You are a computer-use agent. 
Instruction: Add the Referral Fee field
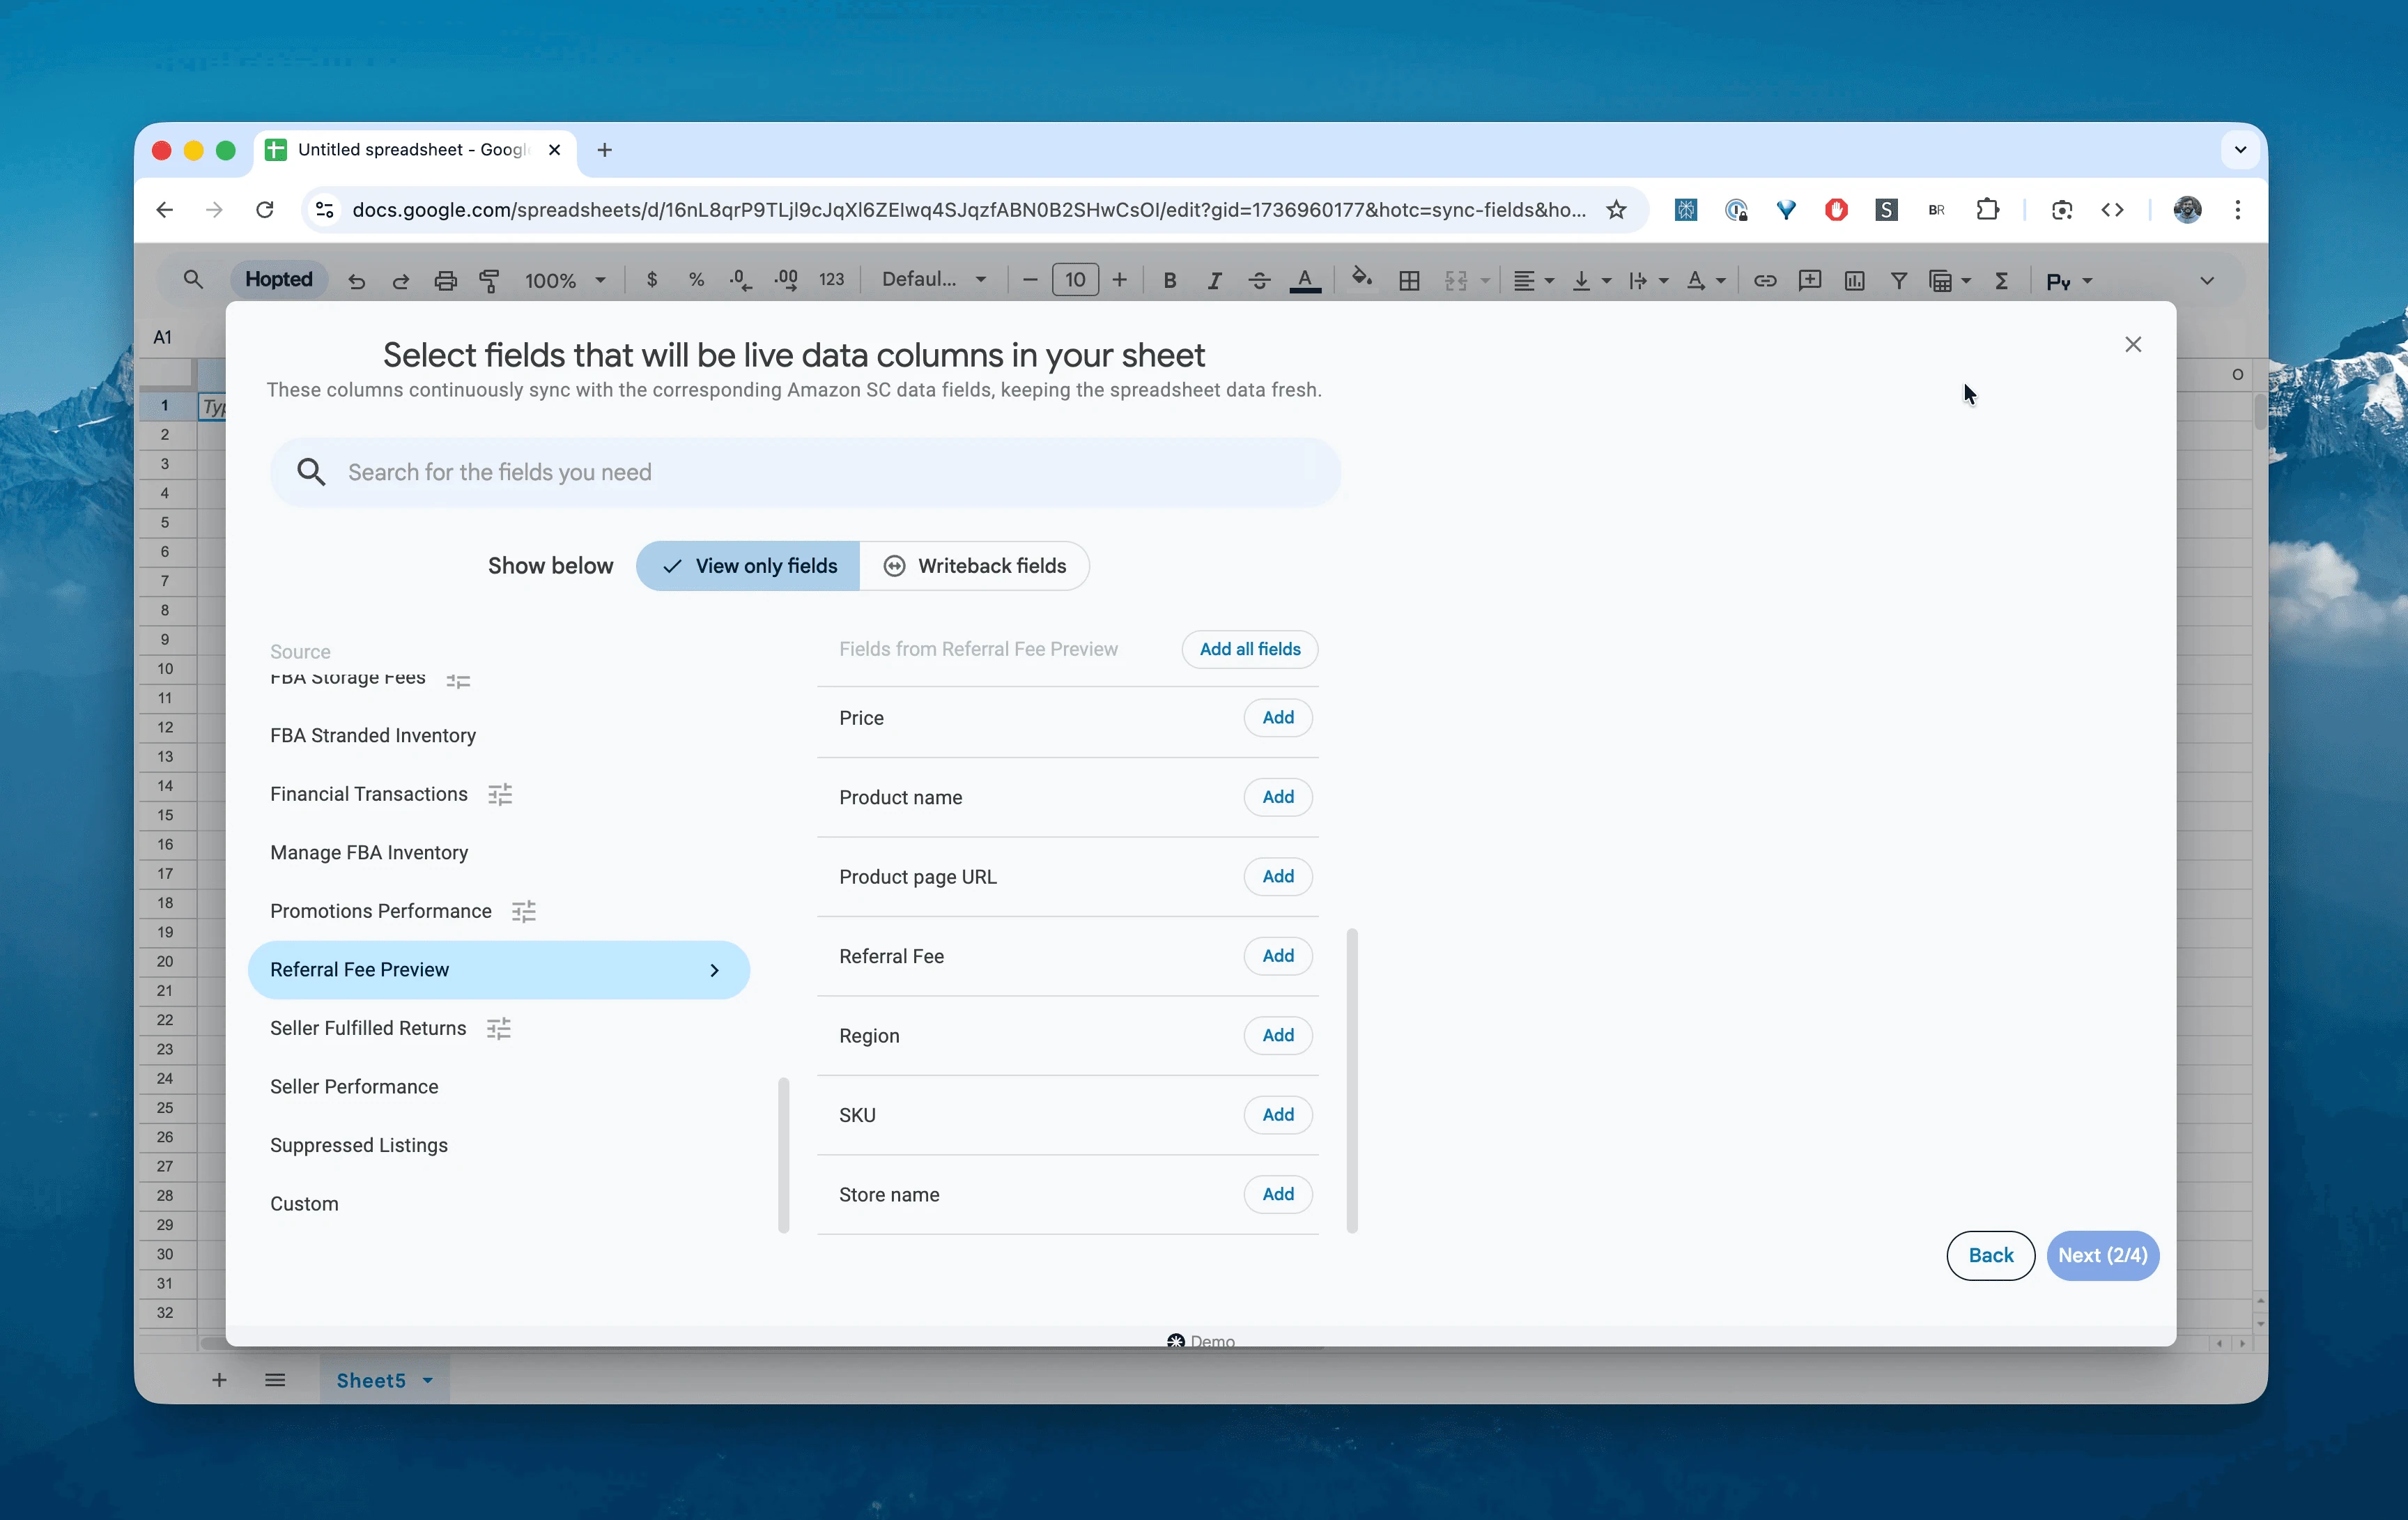[x=1277, y=956]
